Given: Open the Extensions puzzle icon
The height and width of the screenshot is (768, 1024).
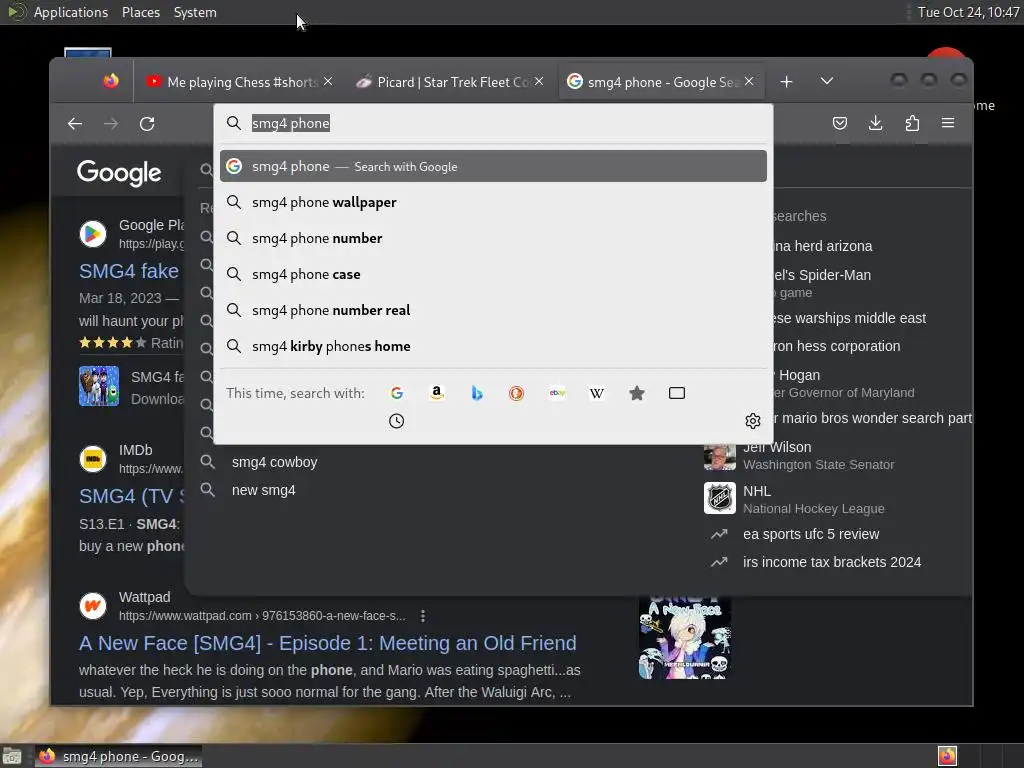Looking at the screenshot, I should tap(912, 123).
